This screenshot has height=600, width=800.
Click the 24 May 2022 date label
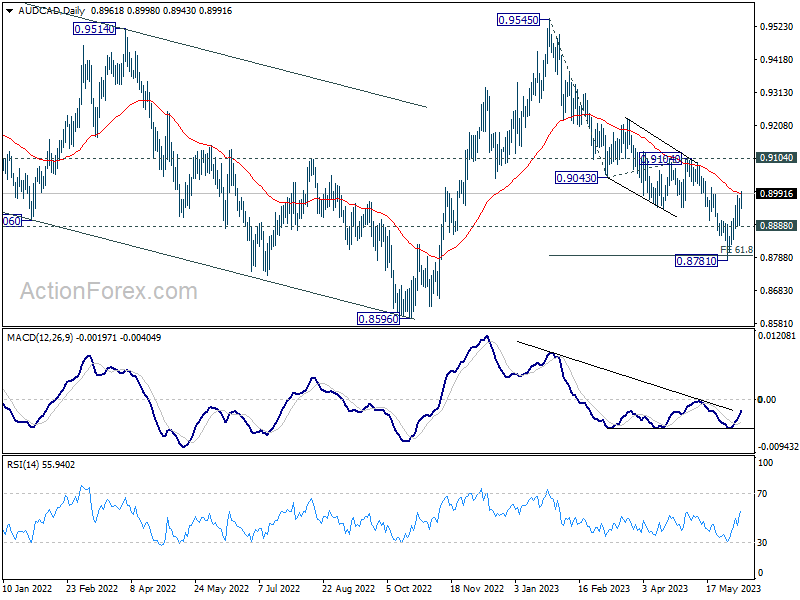[x=221, y=589]
